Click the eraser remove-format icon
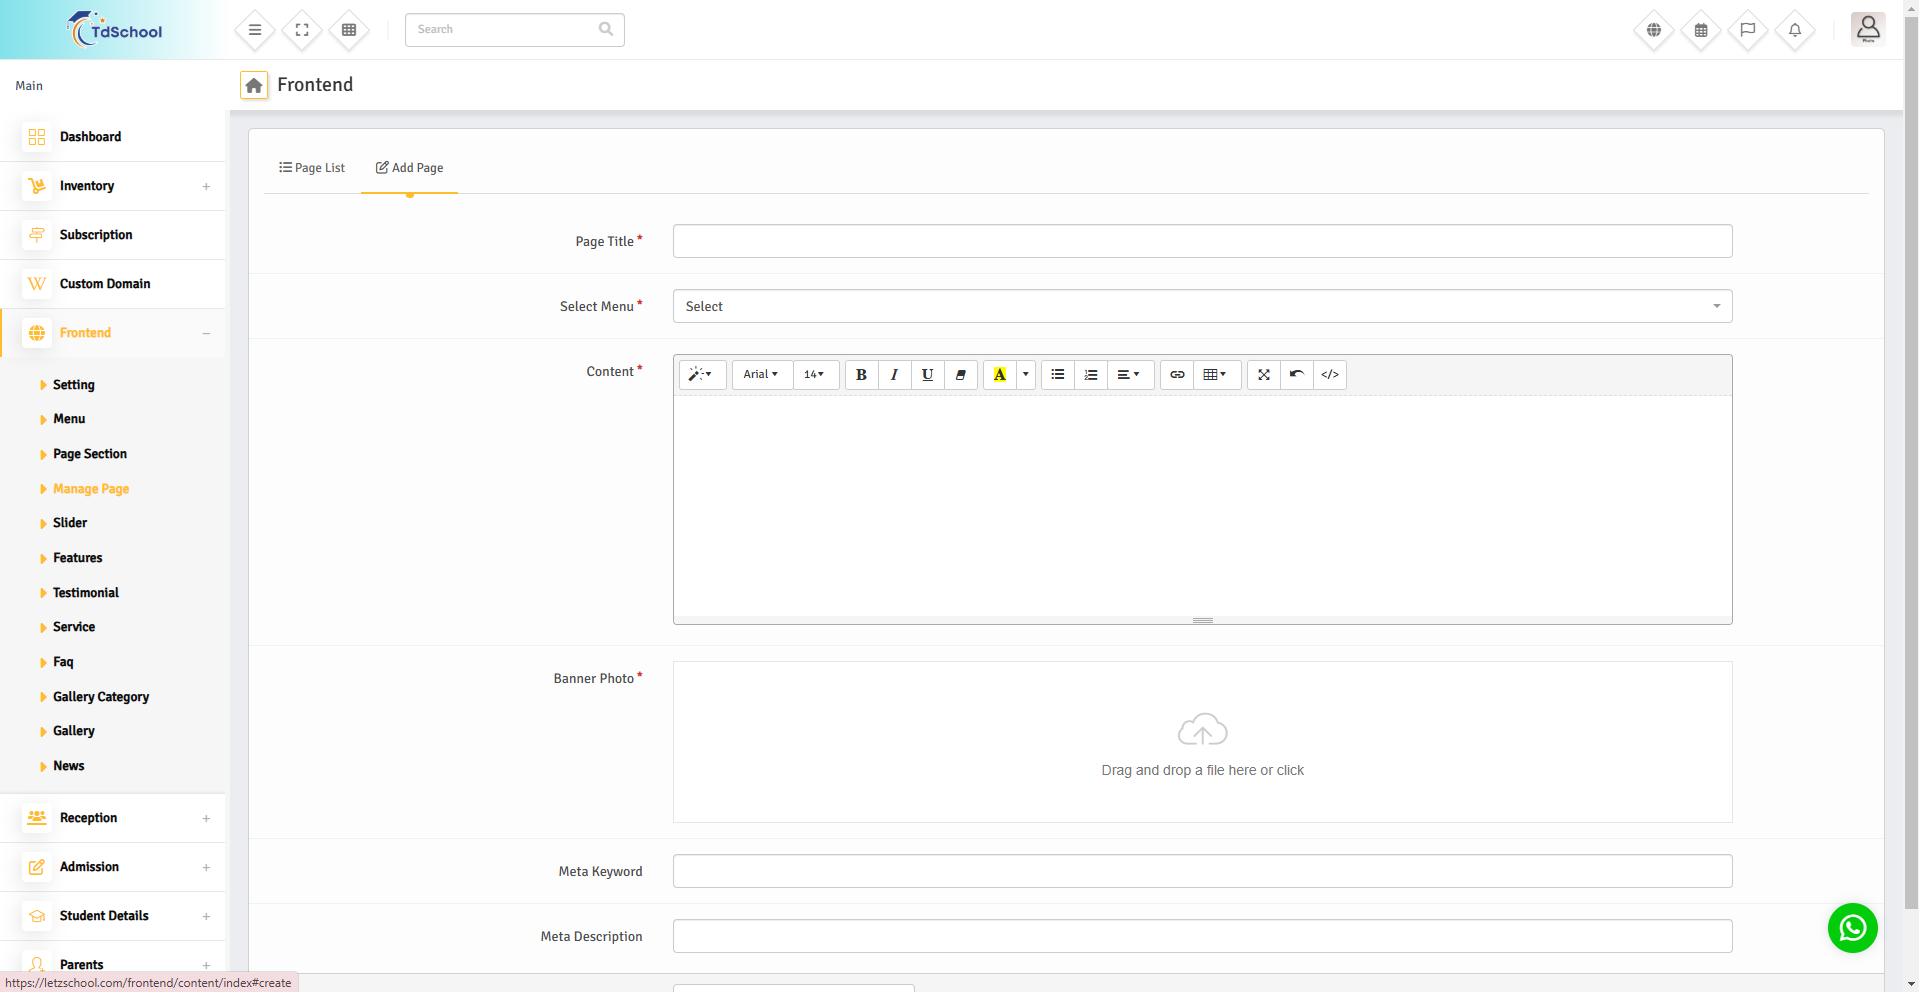 click(960, 375)
